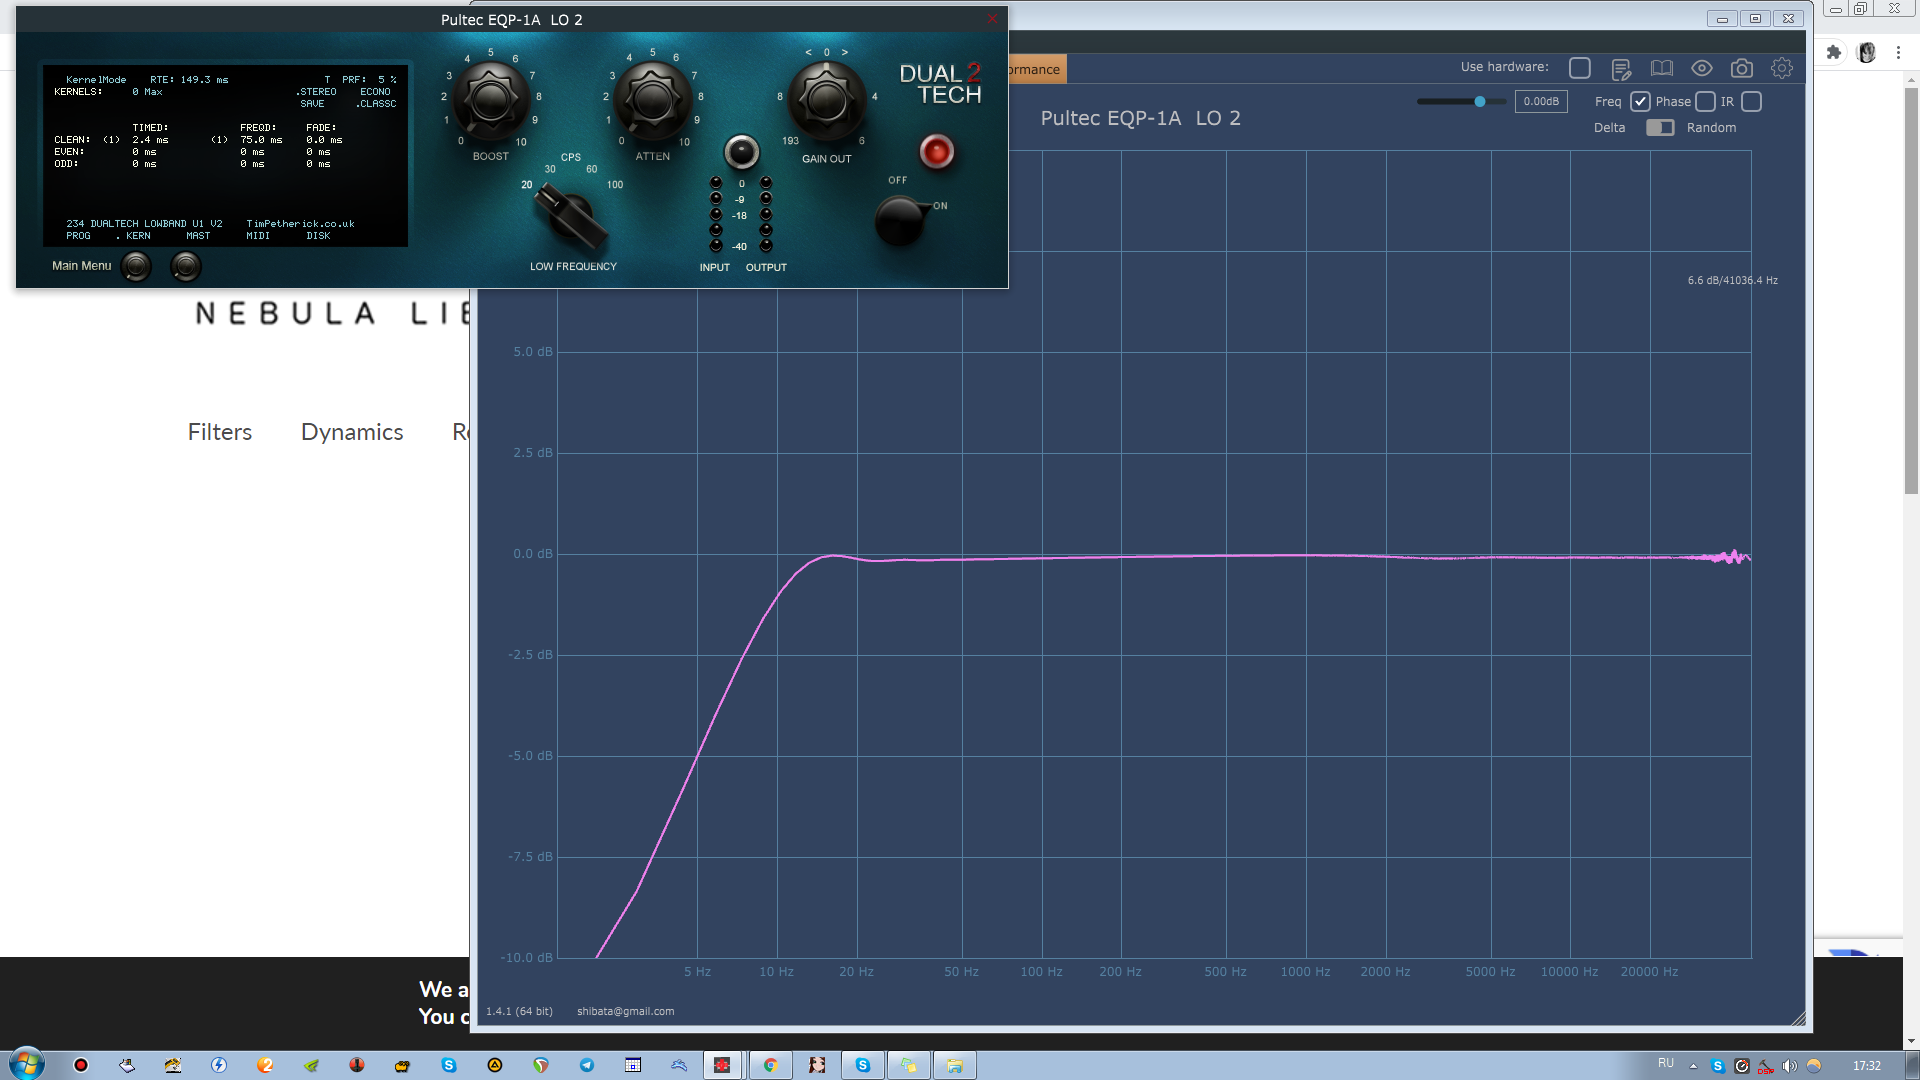The image size is (1920, 1080).
Task: Uncheck the Freq checkbox
Action: click(1640, 102)
